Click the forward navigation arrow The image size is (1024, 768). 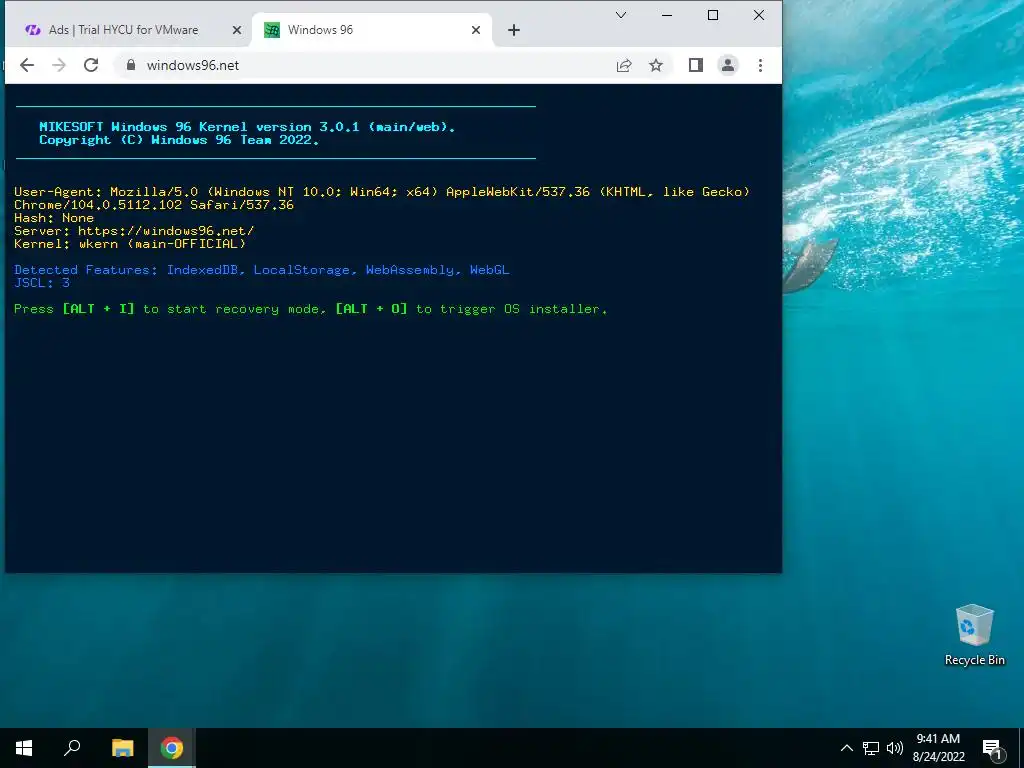(59, 65)
